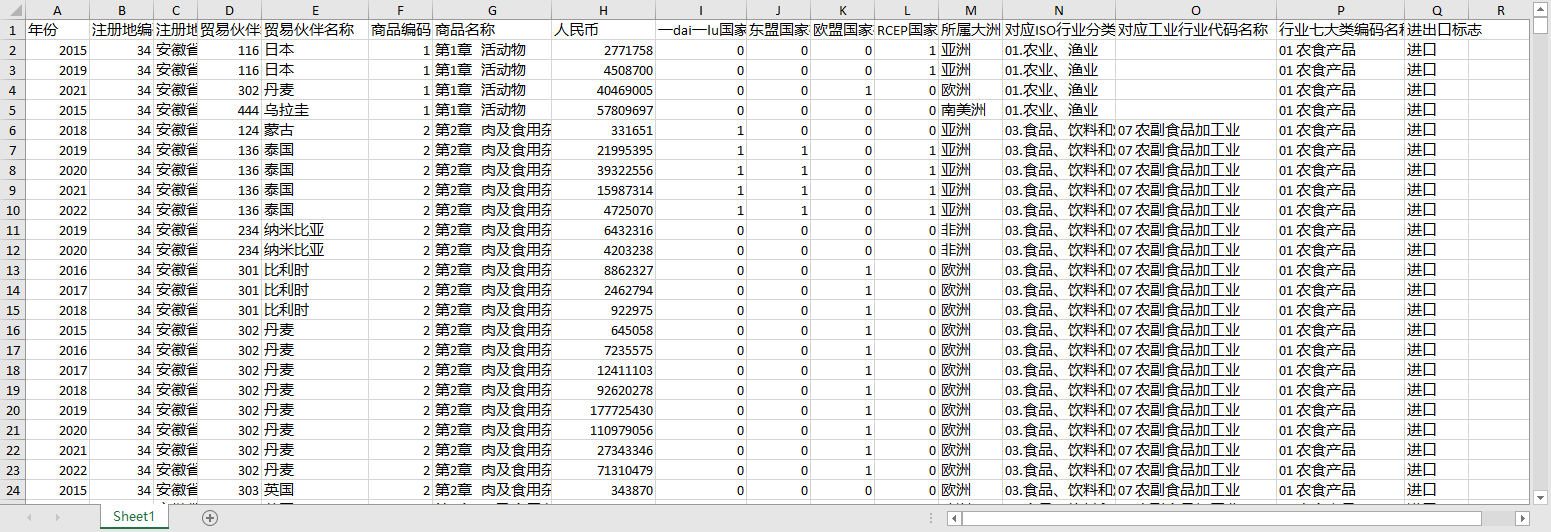Switch to the Sheet1 tab
Viewport: 1551px width, 532px height.
[134, 517]
